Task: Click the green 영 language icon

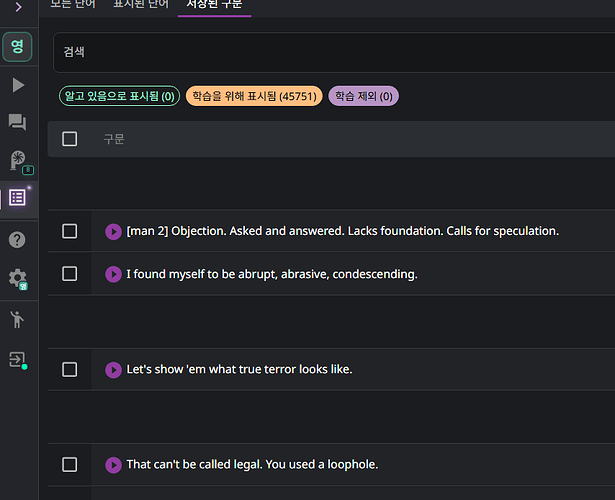Action: (x=17, y=47)
